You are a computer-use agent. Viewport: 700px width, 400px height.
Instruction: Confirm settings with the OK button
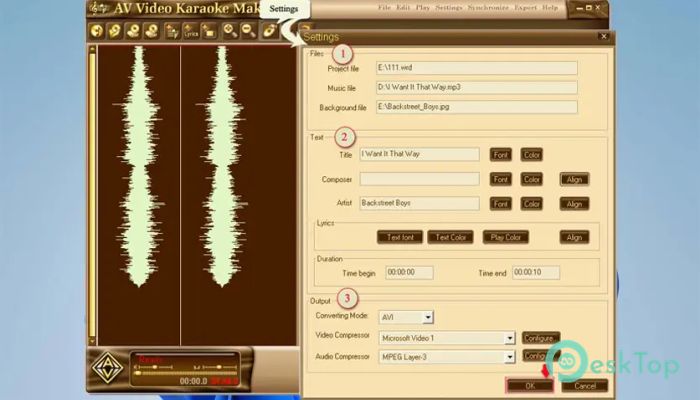530,386
